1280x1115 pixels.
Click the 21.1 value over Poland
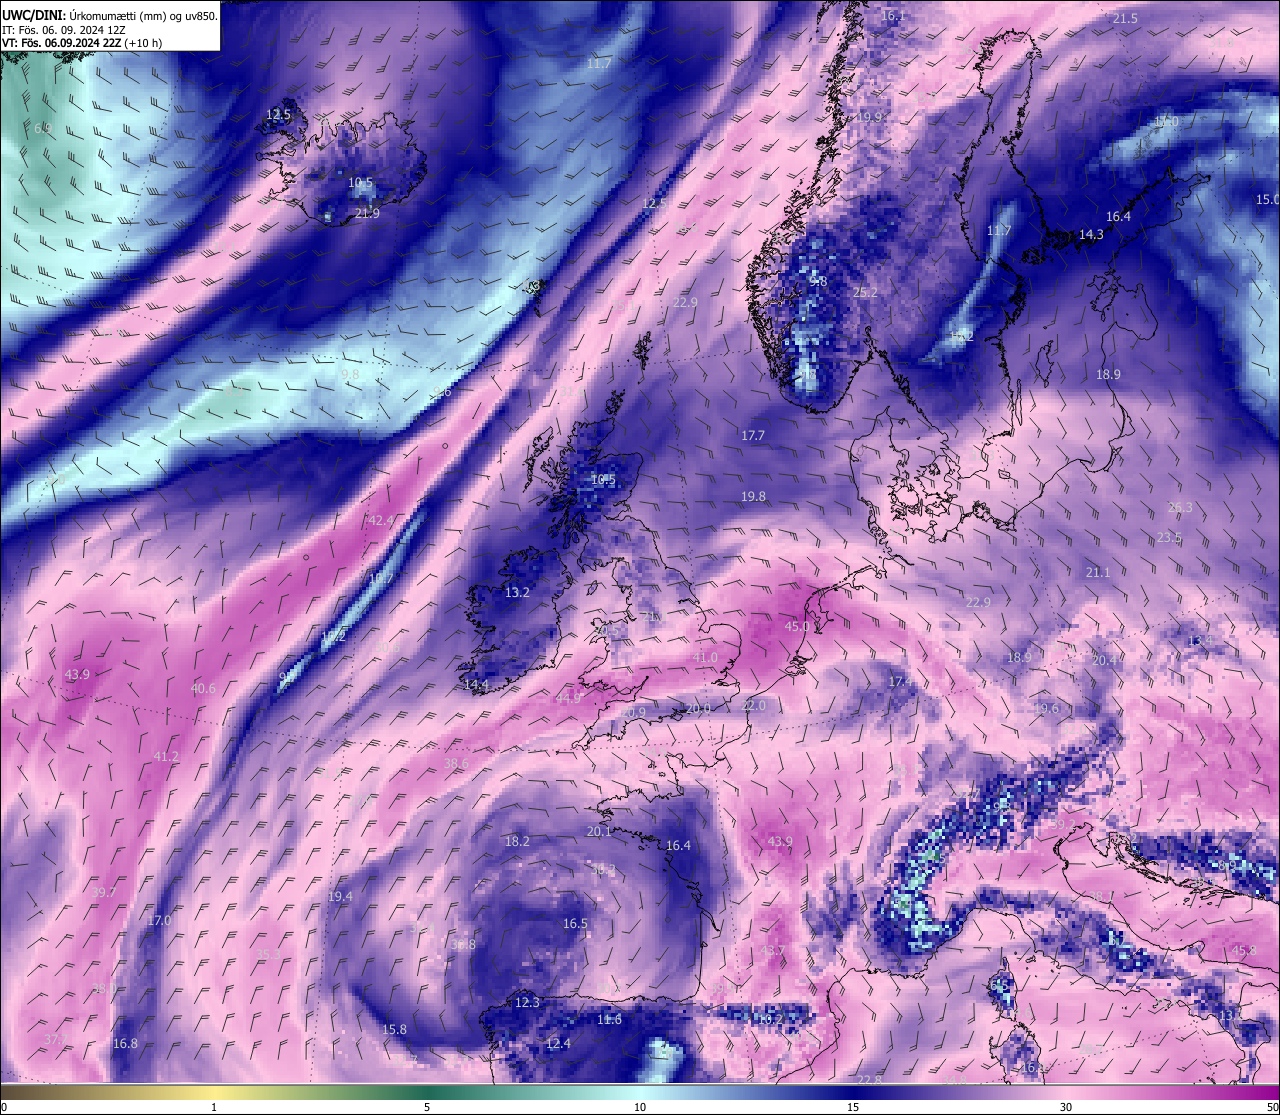pyautogui.click(x=1098, y=572)
